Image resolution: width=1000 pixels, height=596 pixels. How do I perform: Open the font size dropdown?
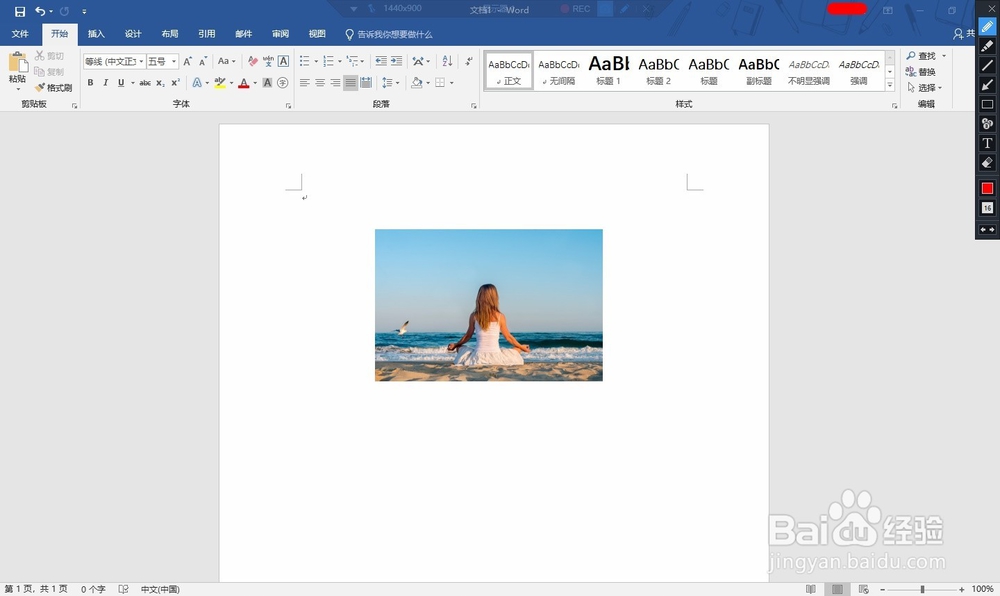coord(172,60)
